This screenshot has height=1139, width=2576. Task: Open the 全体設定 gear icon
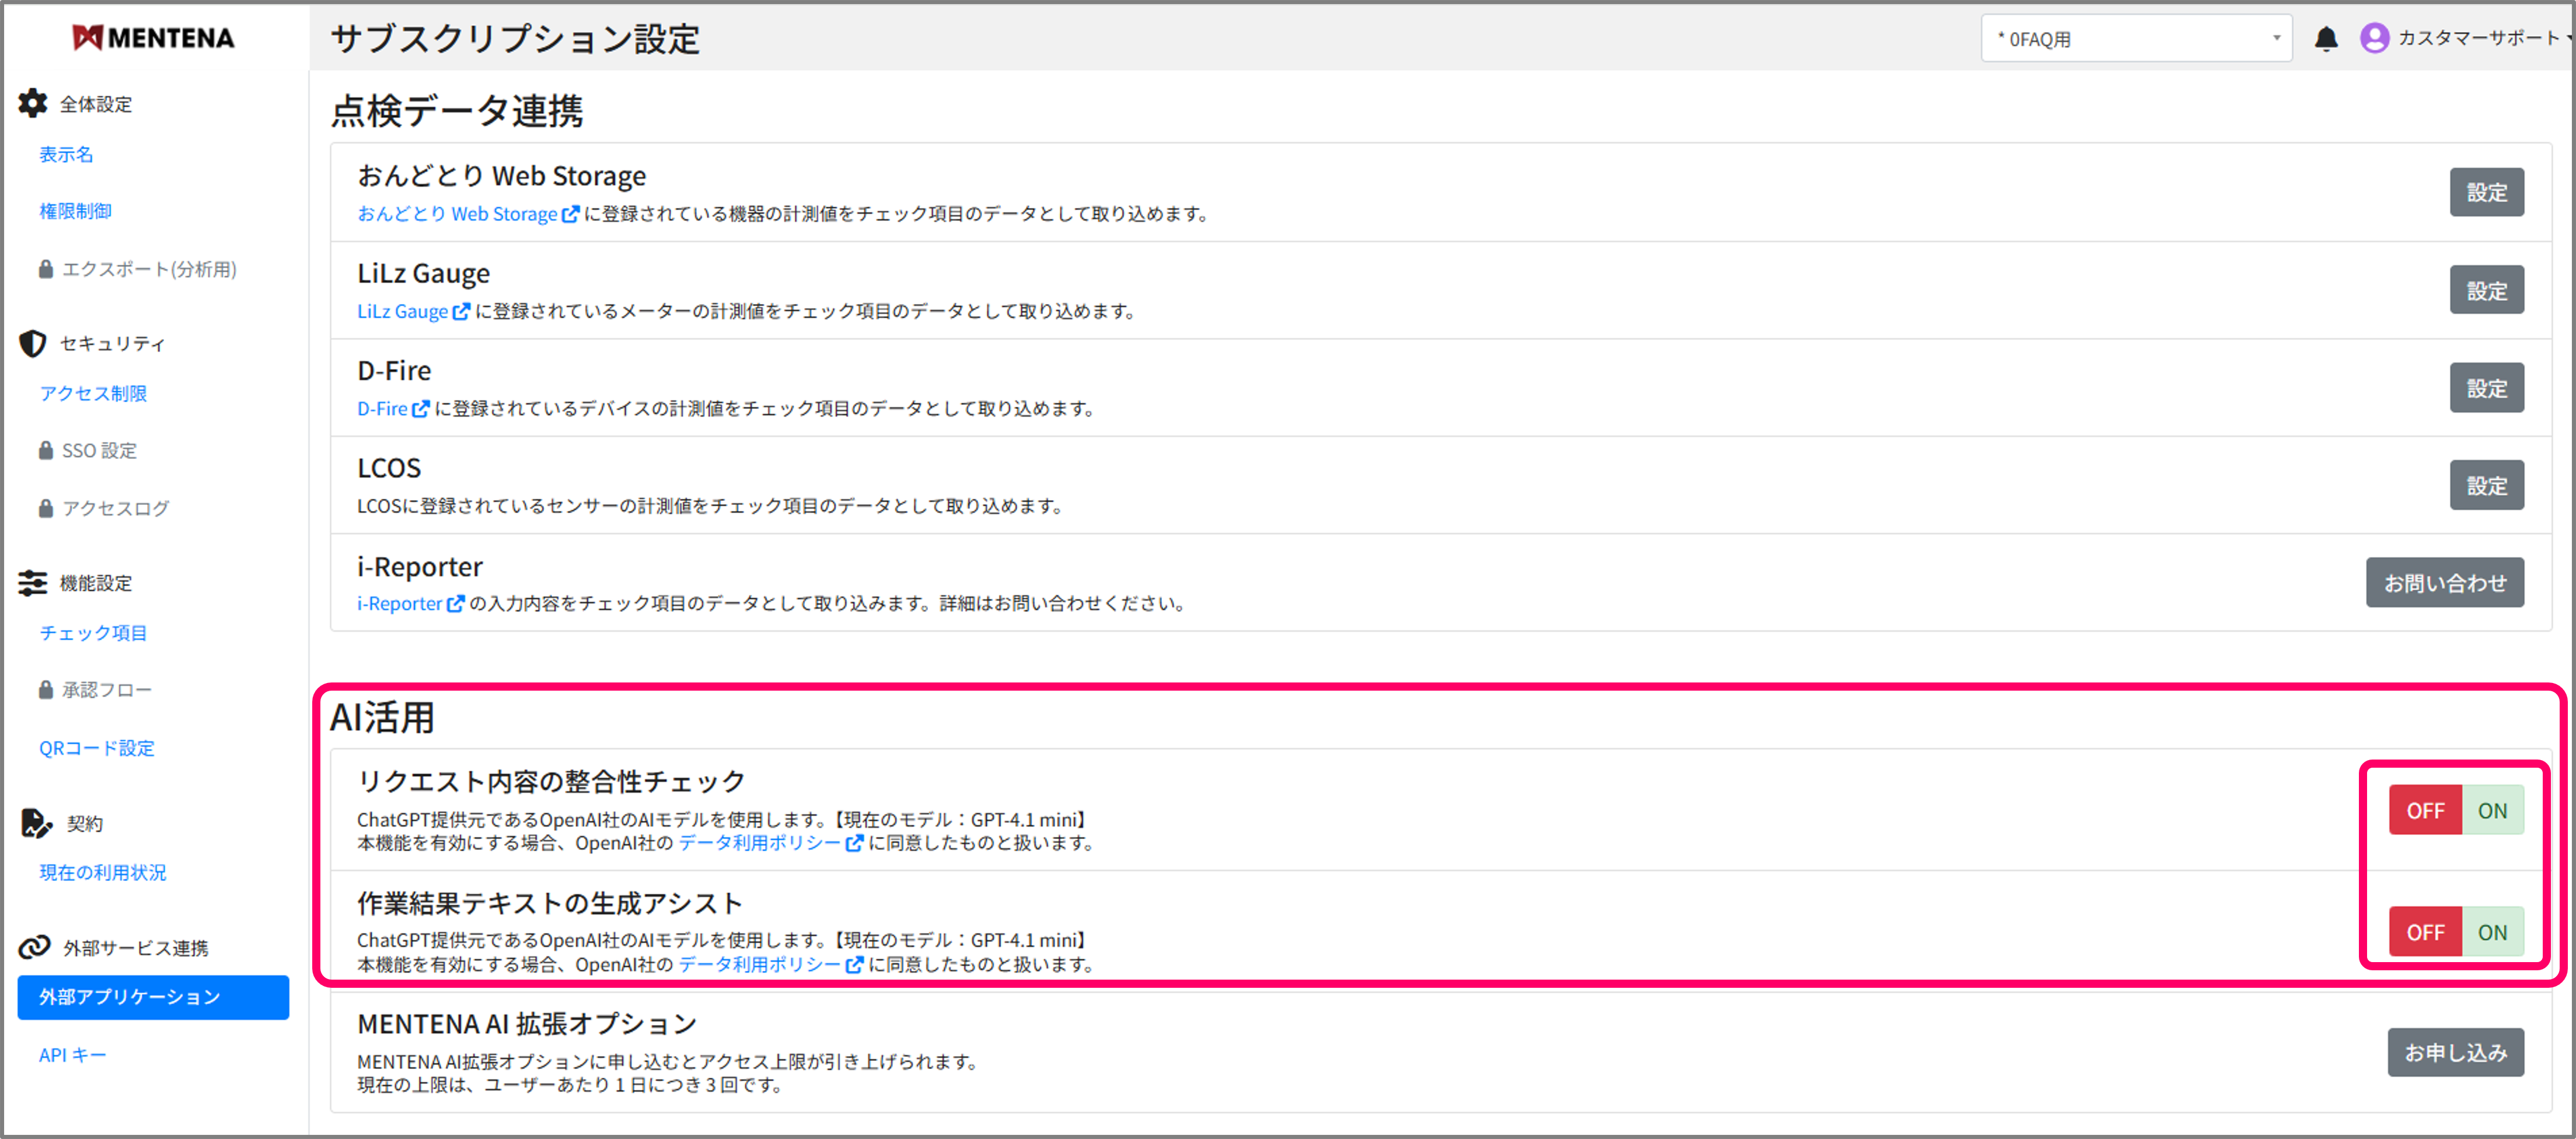click(32, 103)
